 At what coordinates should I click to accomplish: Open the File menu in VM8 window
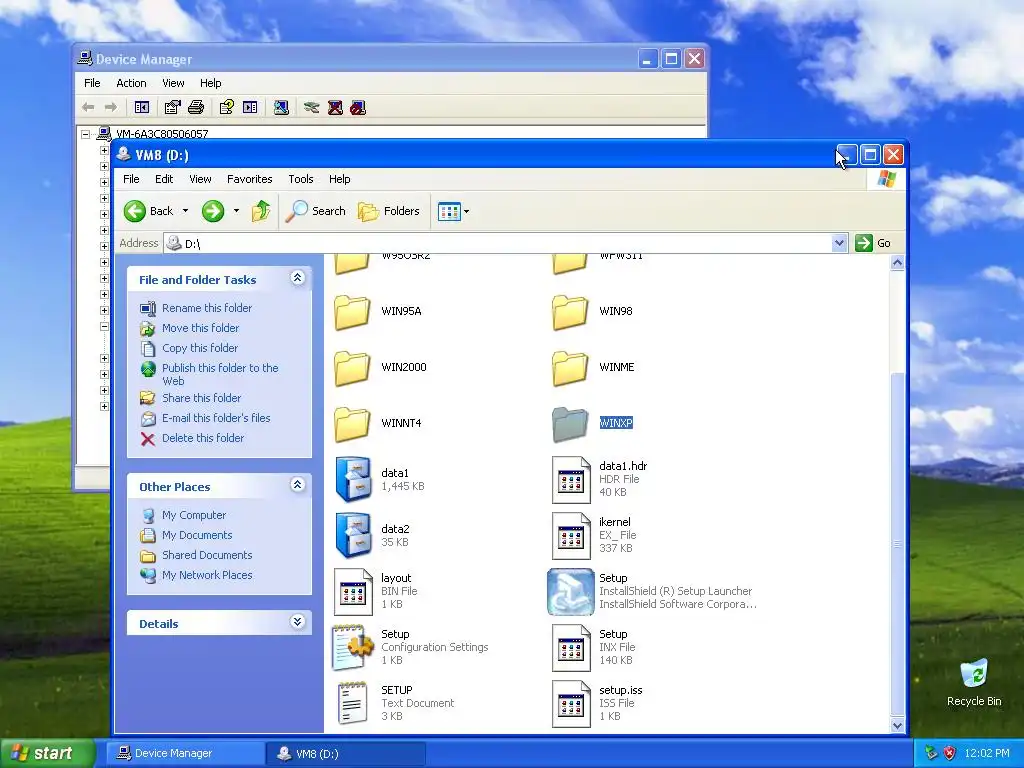131,179
